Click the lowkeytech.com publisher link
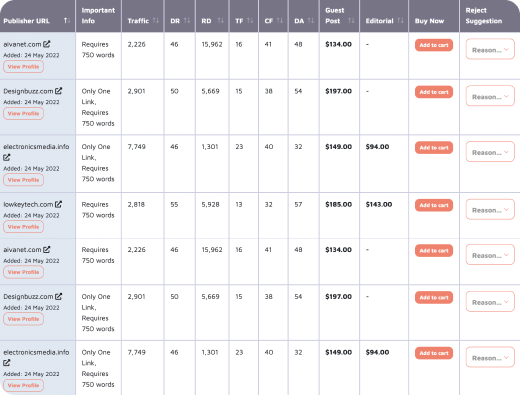The image size is (520, 395). coord(28,204)
